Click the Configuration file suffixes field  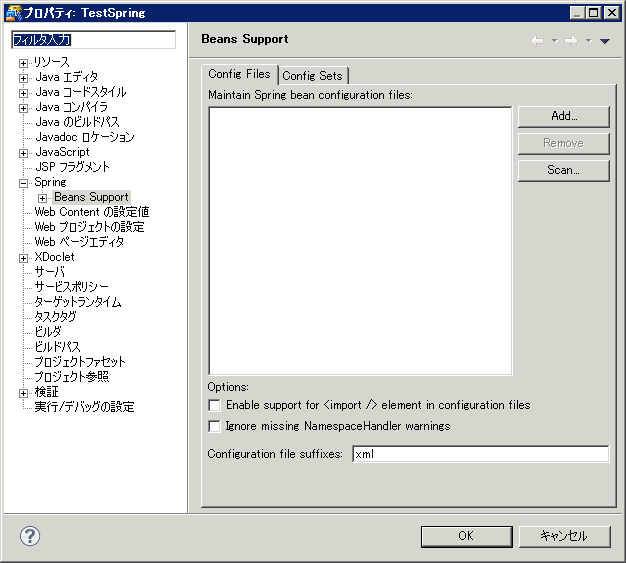pyautogui.click(x=481, y=454)
